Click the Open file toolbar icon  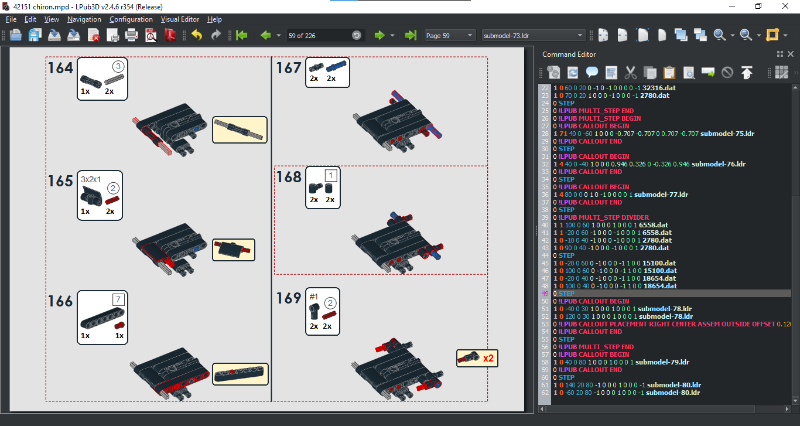[17, 36]
